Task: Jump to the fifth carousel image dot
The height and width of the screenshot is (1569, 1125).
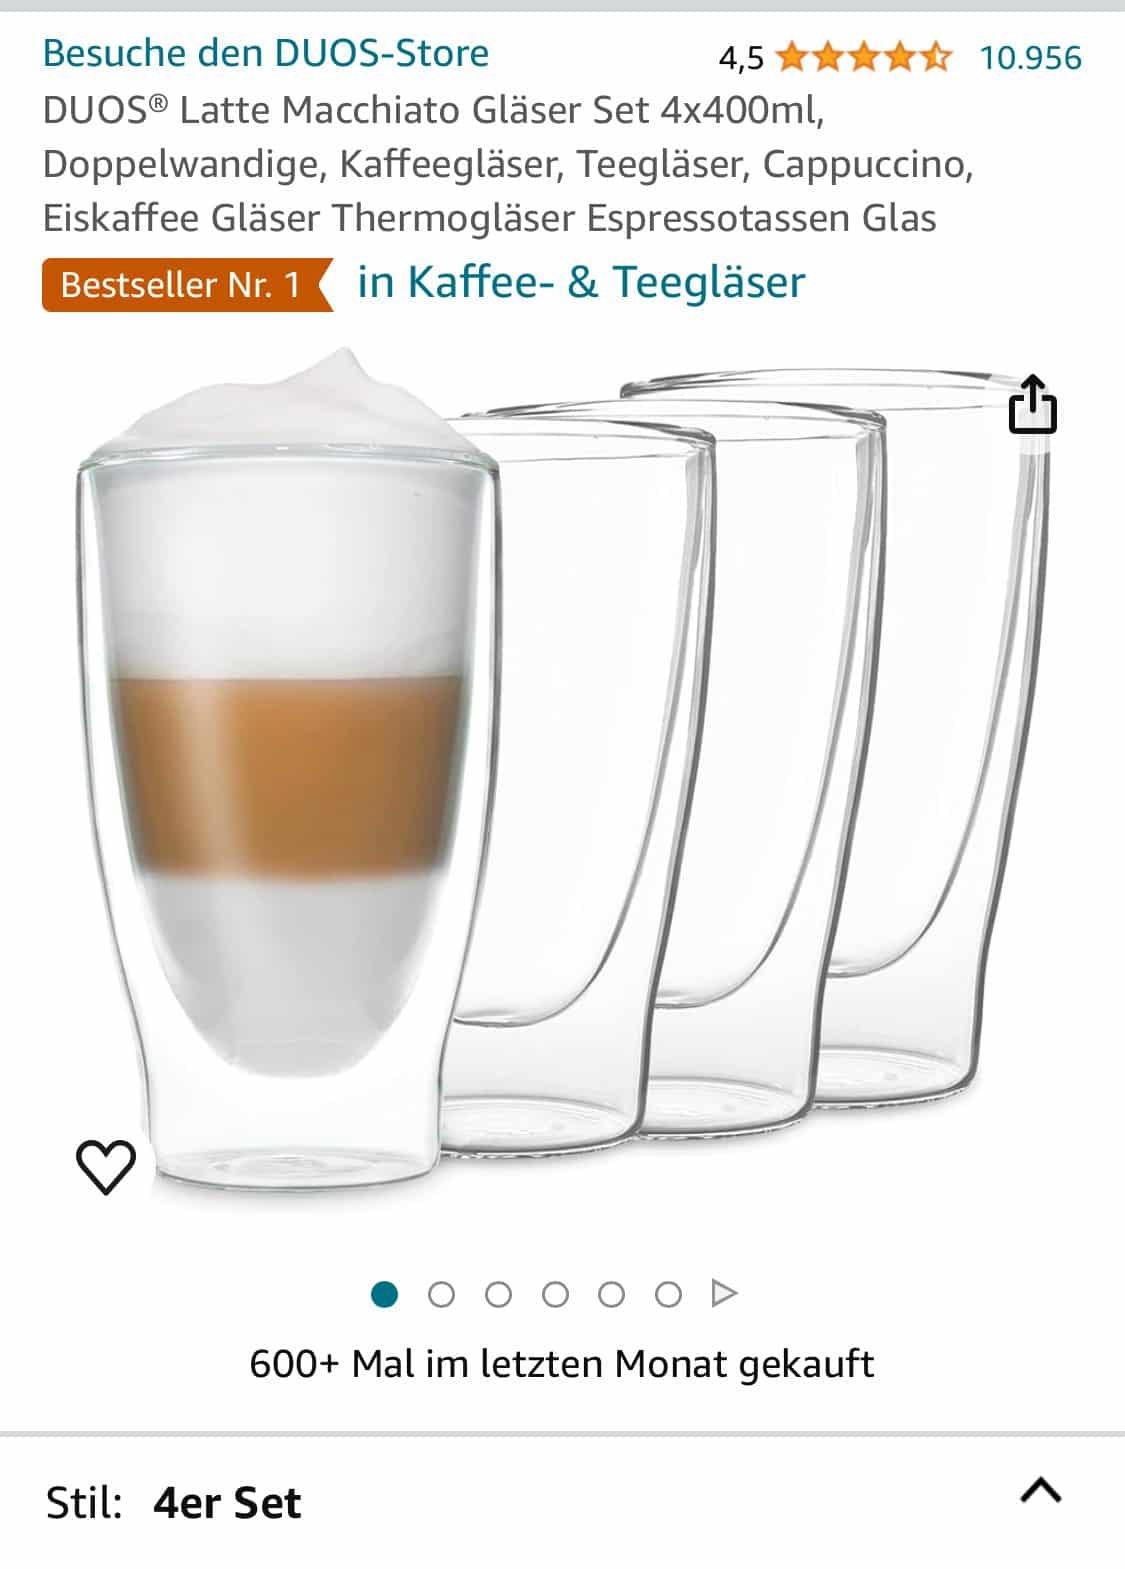Action: click(612, 1295)
